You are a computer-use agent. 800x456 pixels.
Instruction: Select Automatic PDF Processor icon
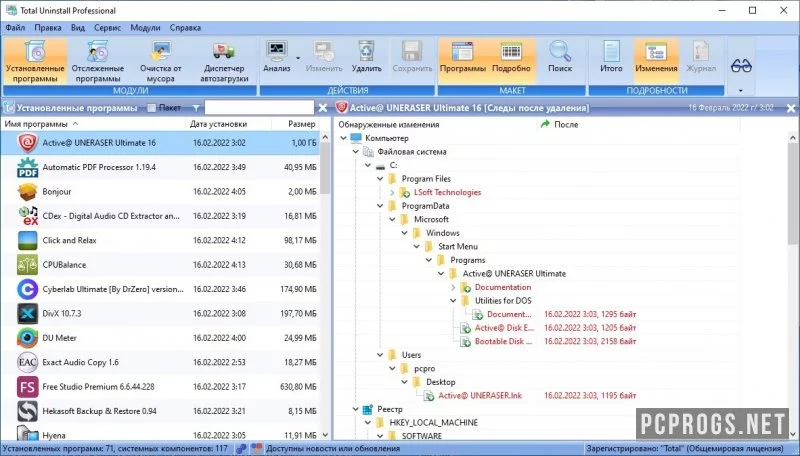coord(28,167)
